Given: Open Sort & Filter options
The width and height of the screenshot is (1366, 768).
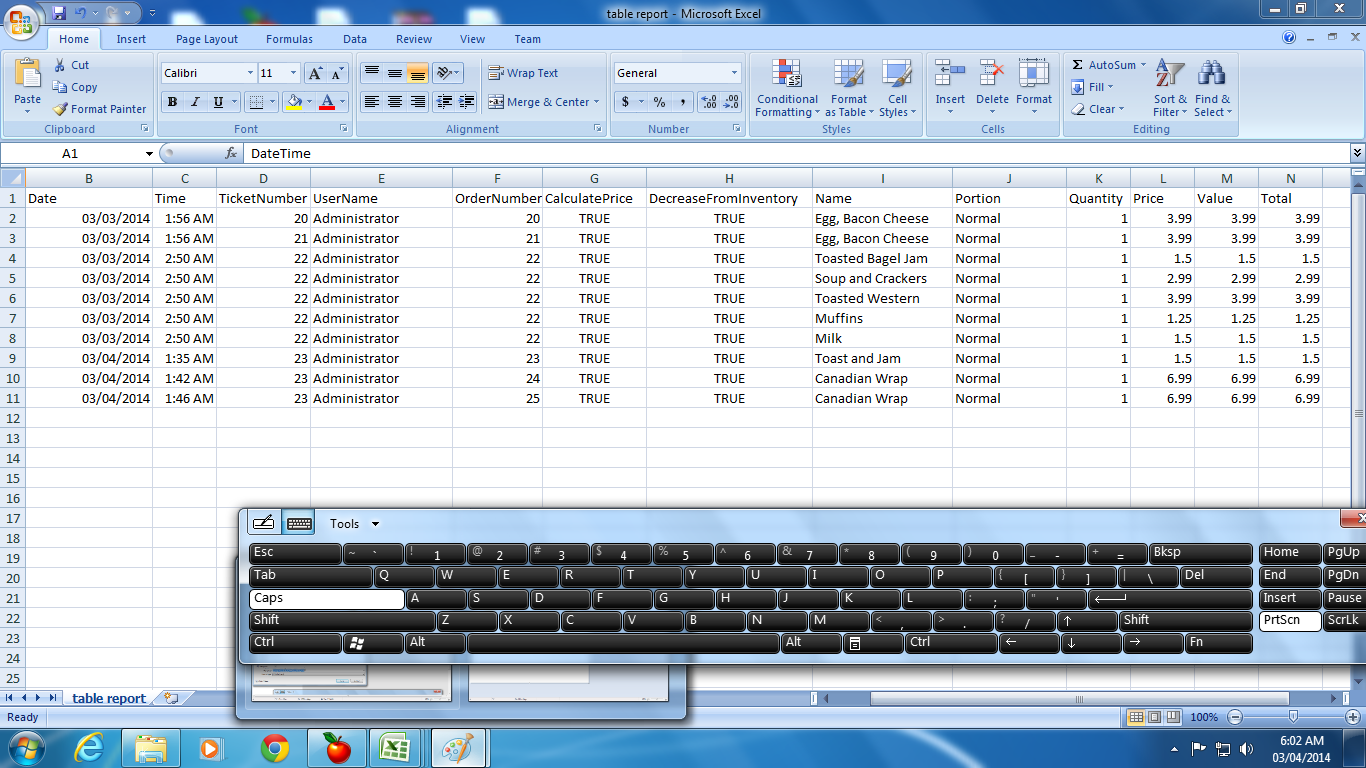Looking at the screenshot, I should (1170, 88).
